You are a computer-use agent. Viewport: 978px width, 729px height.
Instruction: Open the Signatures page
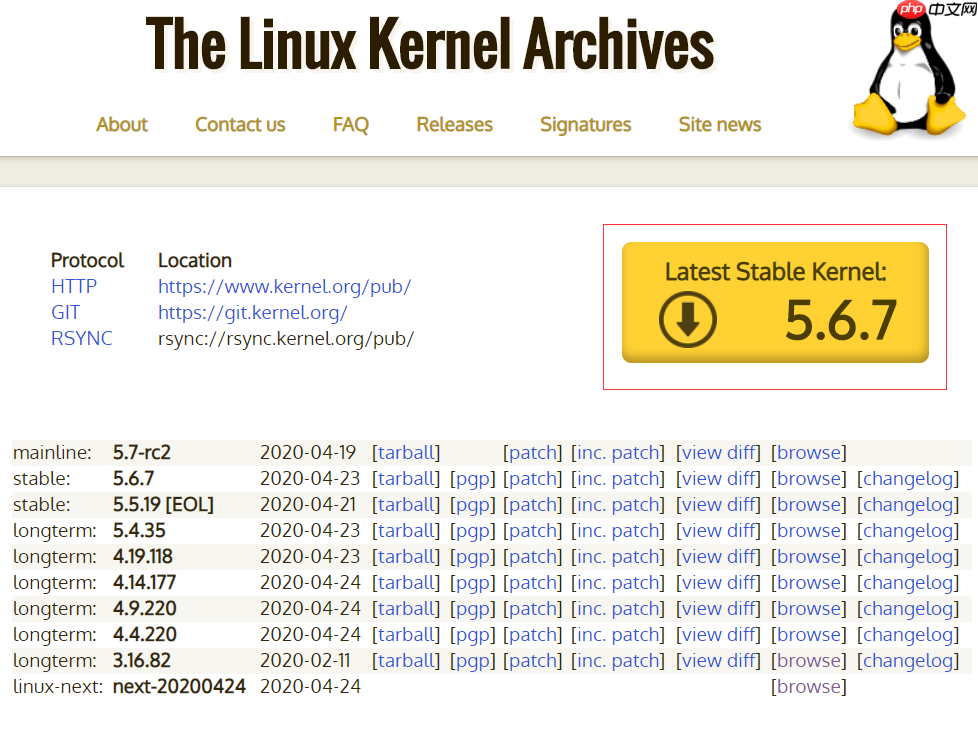click(585, 125)
